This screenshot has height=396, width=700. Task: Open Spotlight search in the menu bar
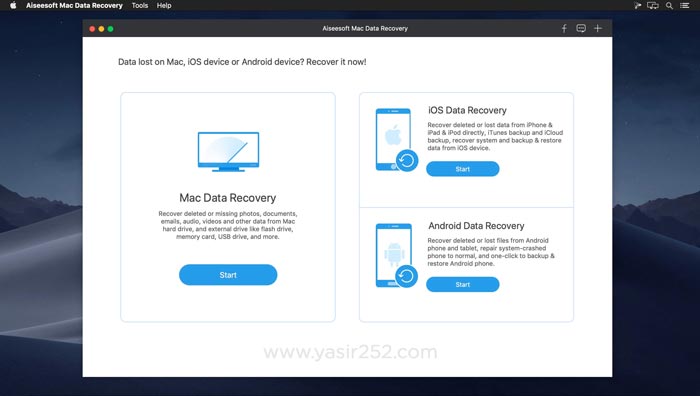pyautogui.click(x=669, y=5)
